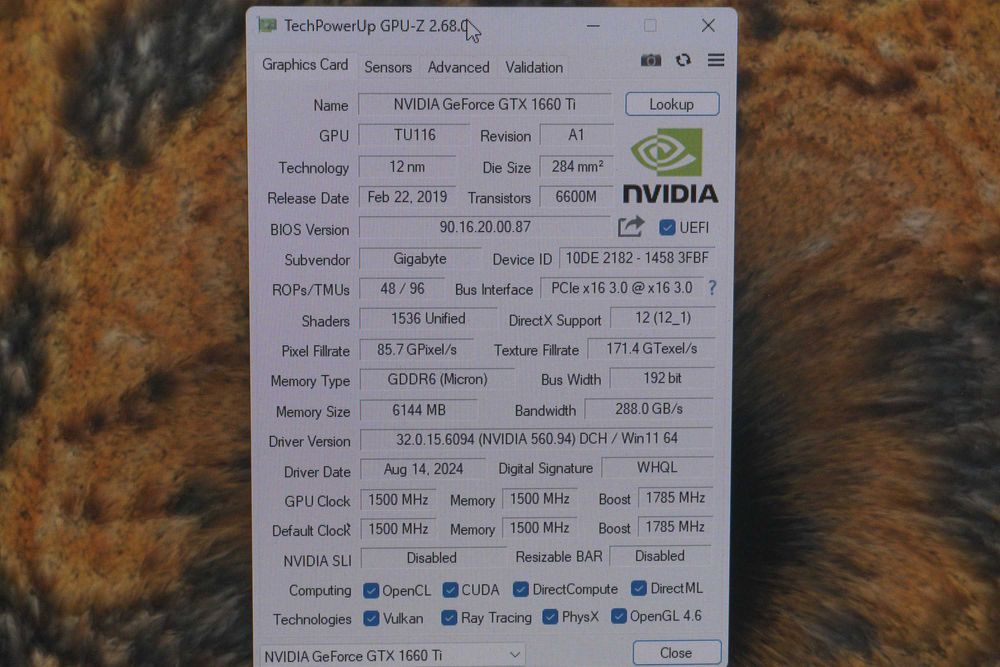Click the Technologies label text
1000x667 pixels.
click(x=312, y=619)
